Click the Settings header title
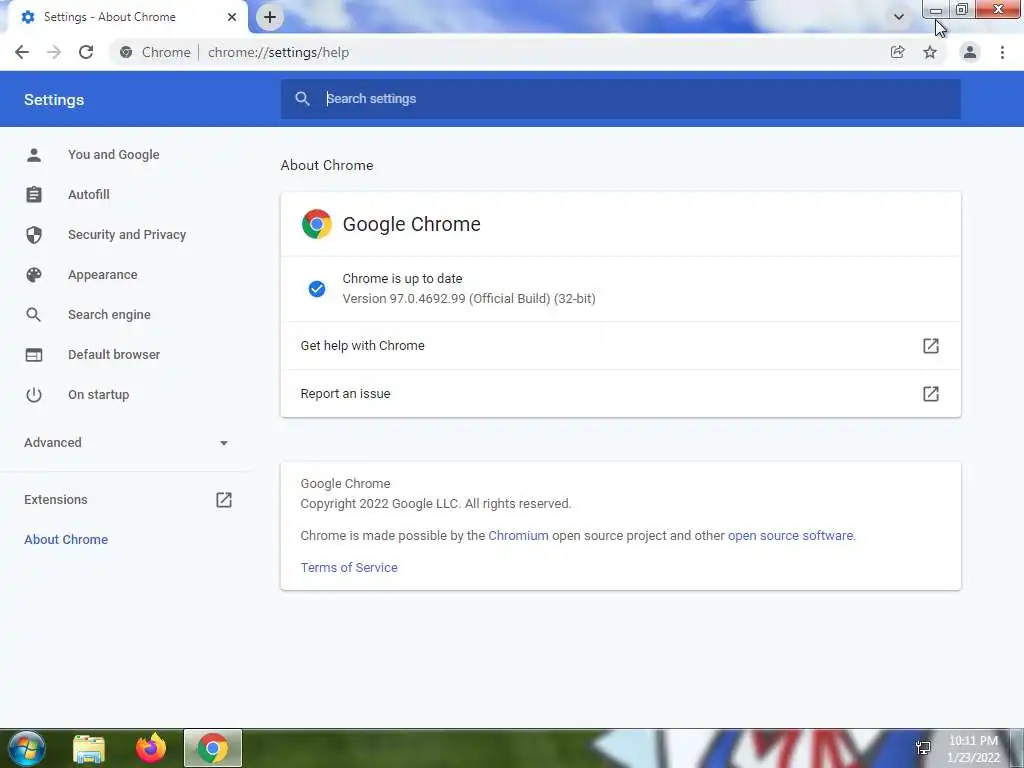 click(x=54, y=100)
